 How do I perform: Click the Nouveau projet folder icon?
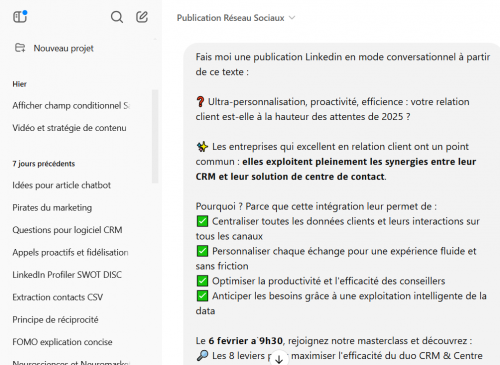point(20,48)
